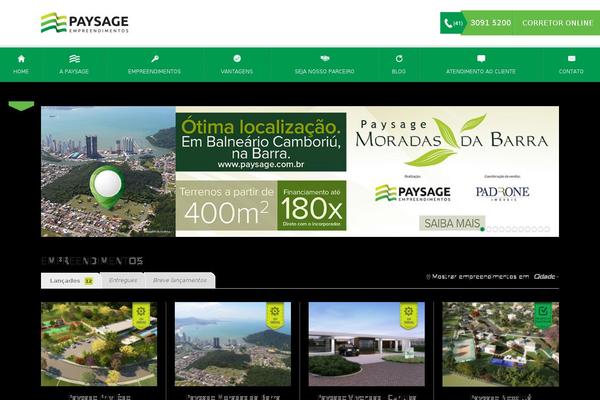
Task: Click the SAIBA MAIS banner button
Action: coord(452,223)
